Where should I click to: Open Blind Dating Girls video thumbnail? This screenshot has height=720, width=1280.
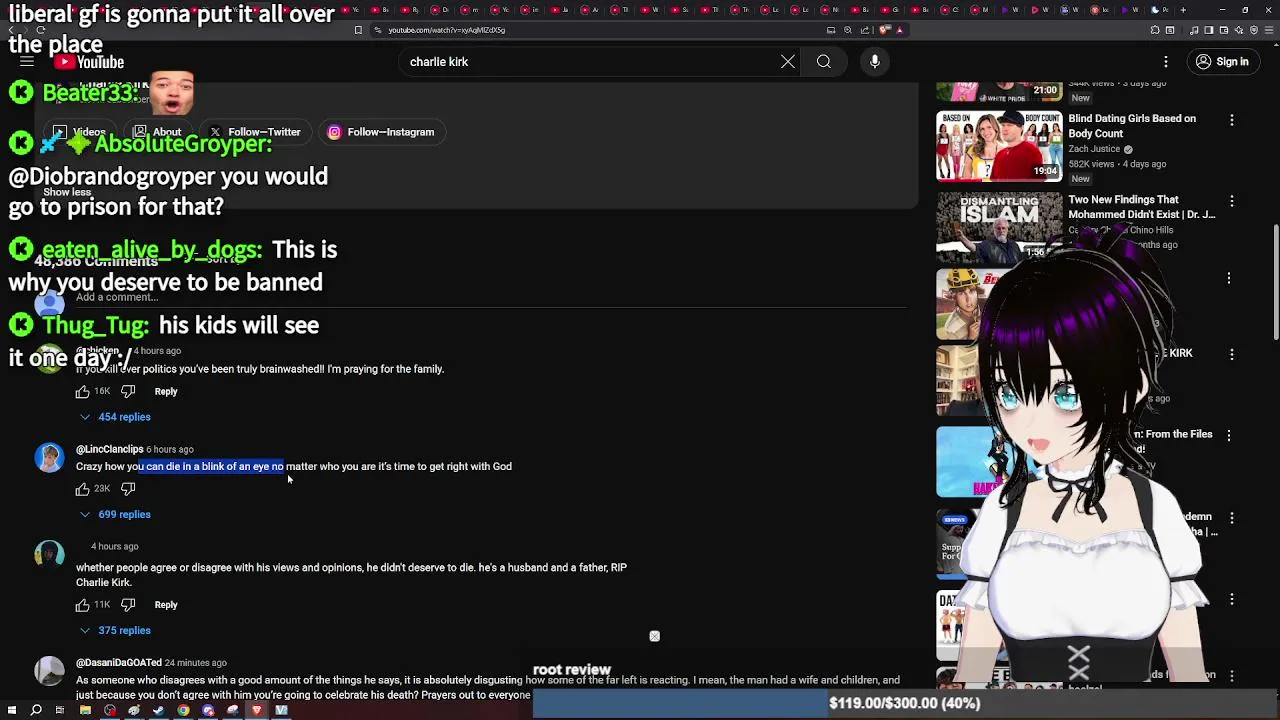999,146
